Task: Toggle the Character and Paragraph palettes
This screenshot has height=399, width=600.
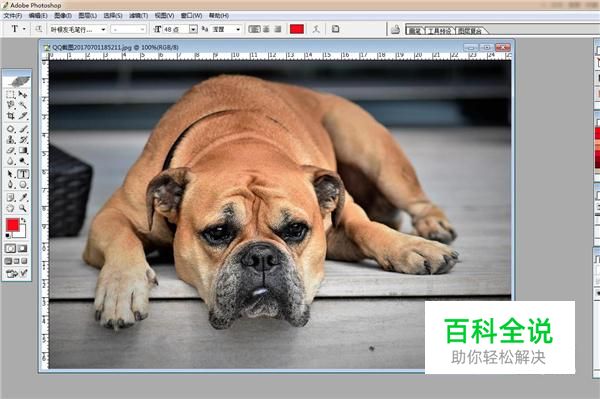Action: [x=335, y=29]
